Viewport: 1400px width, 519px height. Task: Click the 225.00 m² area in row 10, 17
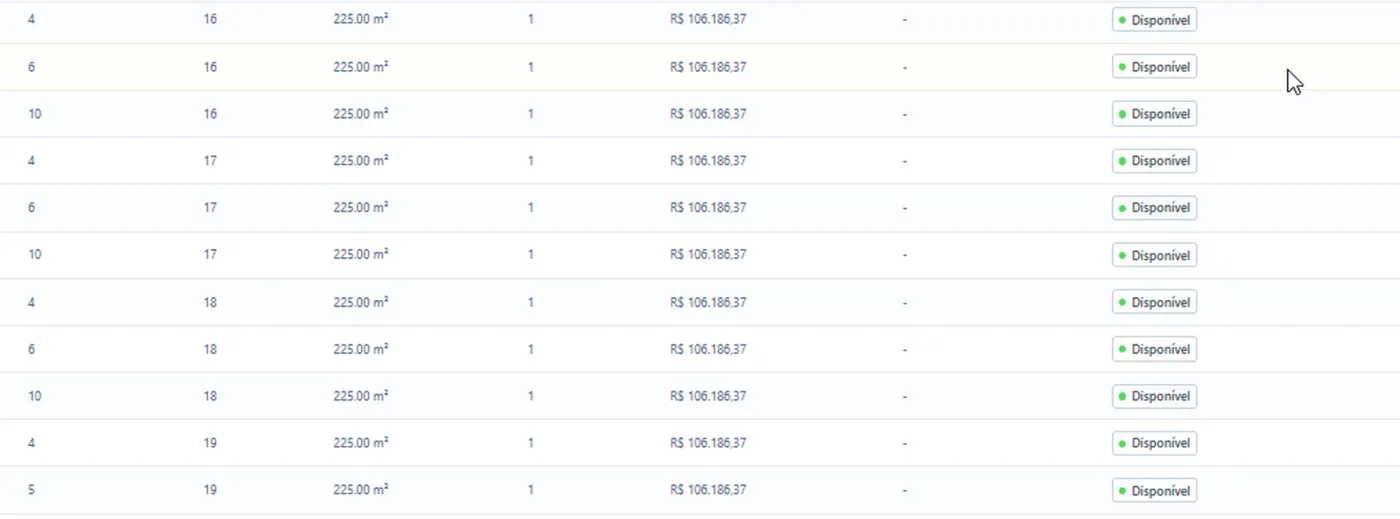361,255
